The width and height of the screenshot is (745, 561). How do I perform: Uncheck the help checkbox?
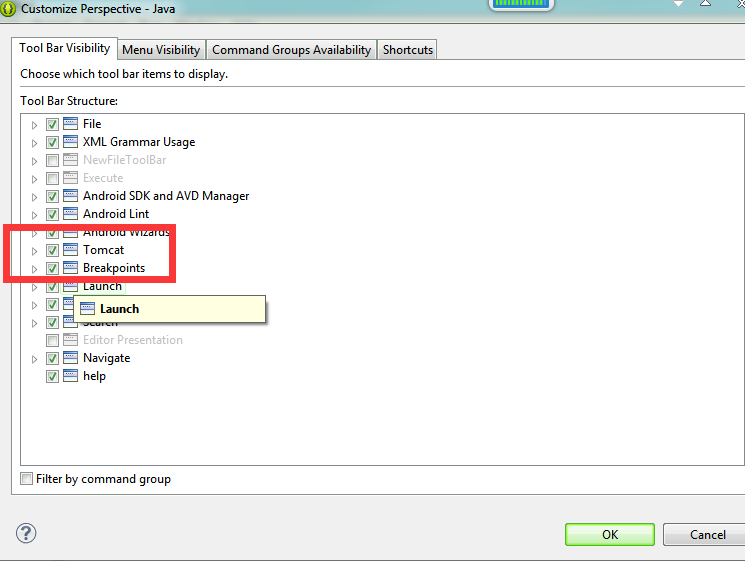52,376
